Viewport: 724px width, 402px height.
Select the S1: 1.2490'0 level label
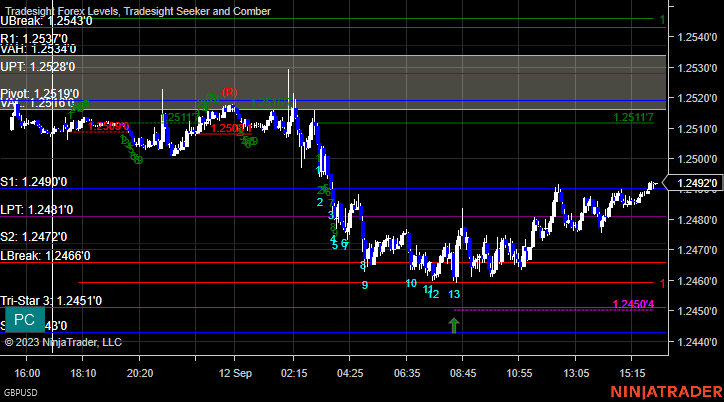tap(34, 182)
